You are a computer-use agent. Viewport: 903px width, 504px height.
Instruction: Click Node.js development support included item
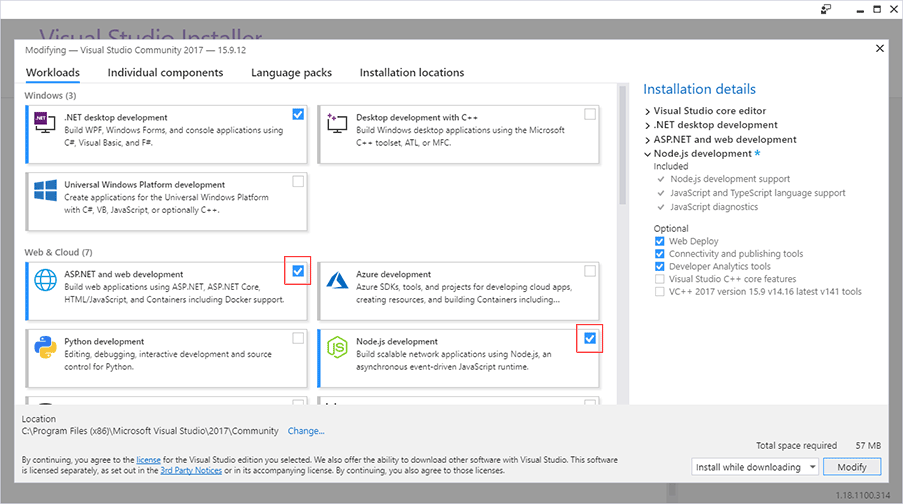tap(730, 179)
